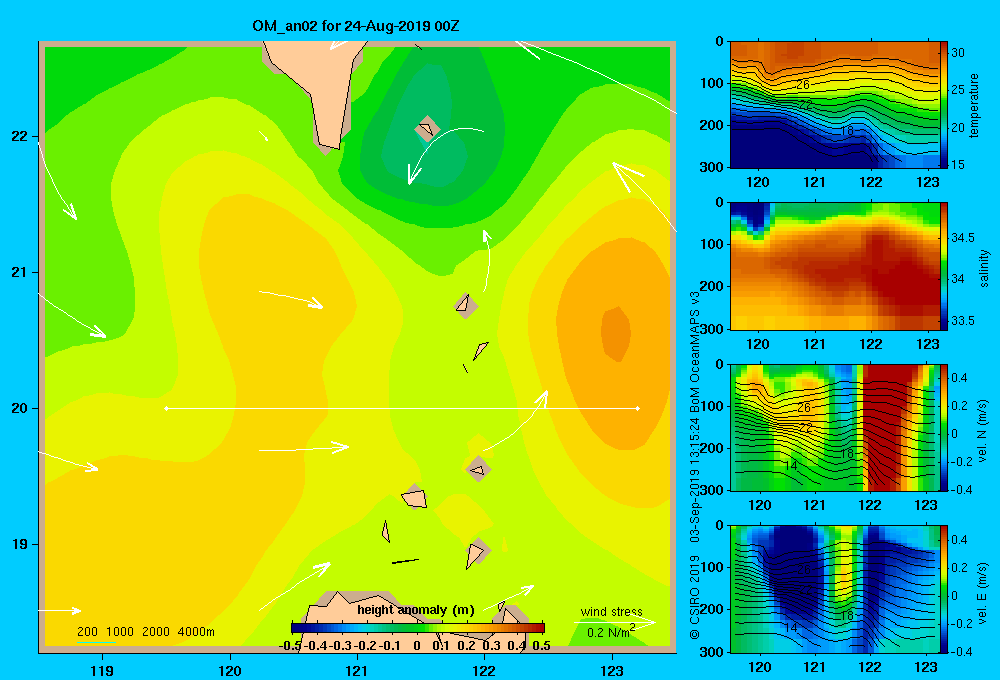The image size is (1000, 680).
Task: Click the height anomaly color bar
Action: point(418,628)
